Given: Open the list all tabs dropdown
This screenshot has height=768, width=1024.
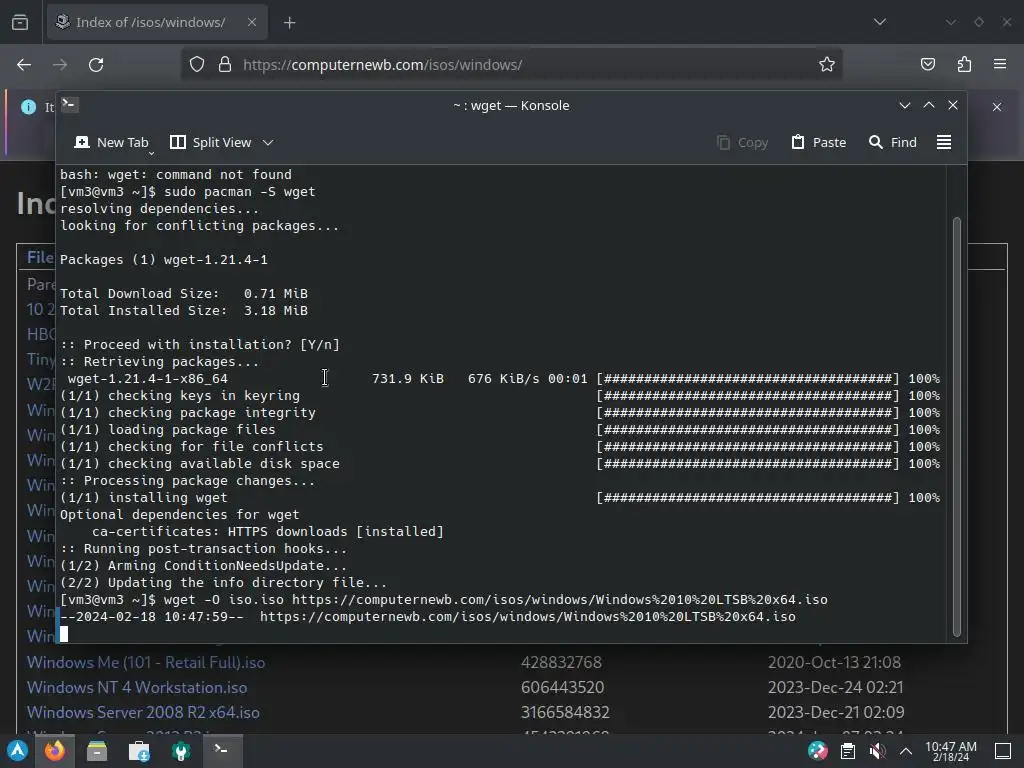Looking at the screenshot, I should [x=880, y=22].
